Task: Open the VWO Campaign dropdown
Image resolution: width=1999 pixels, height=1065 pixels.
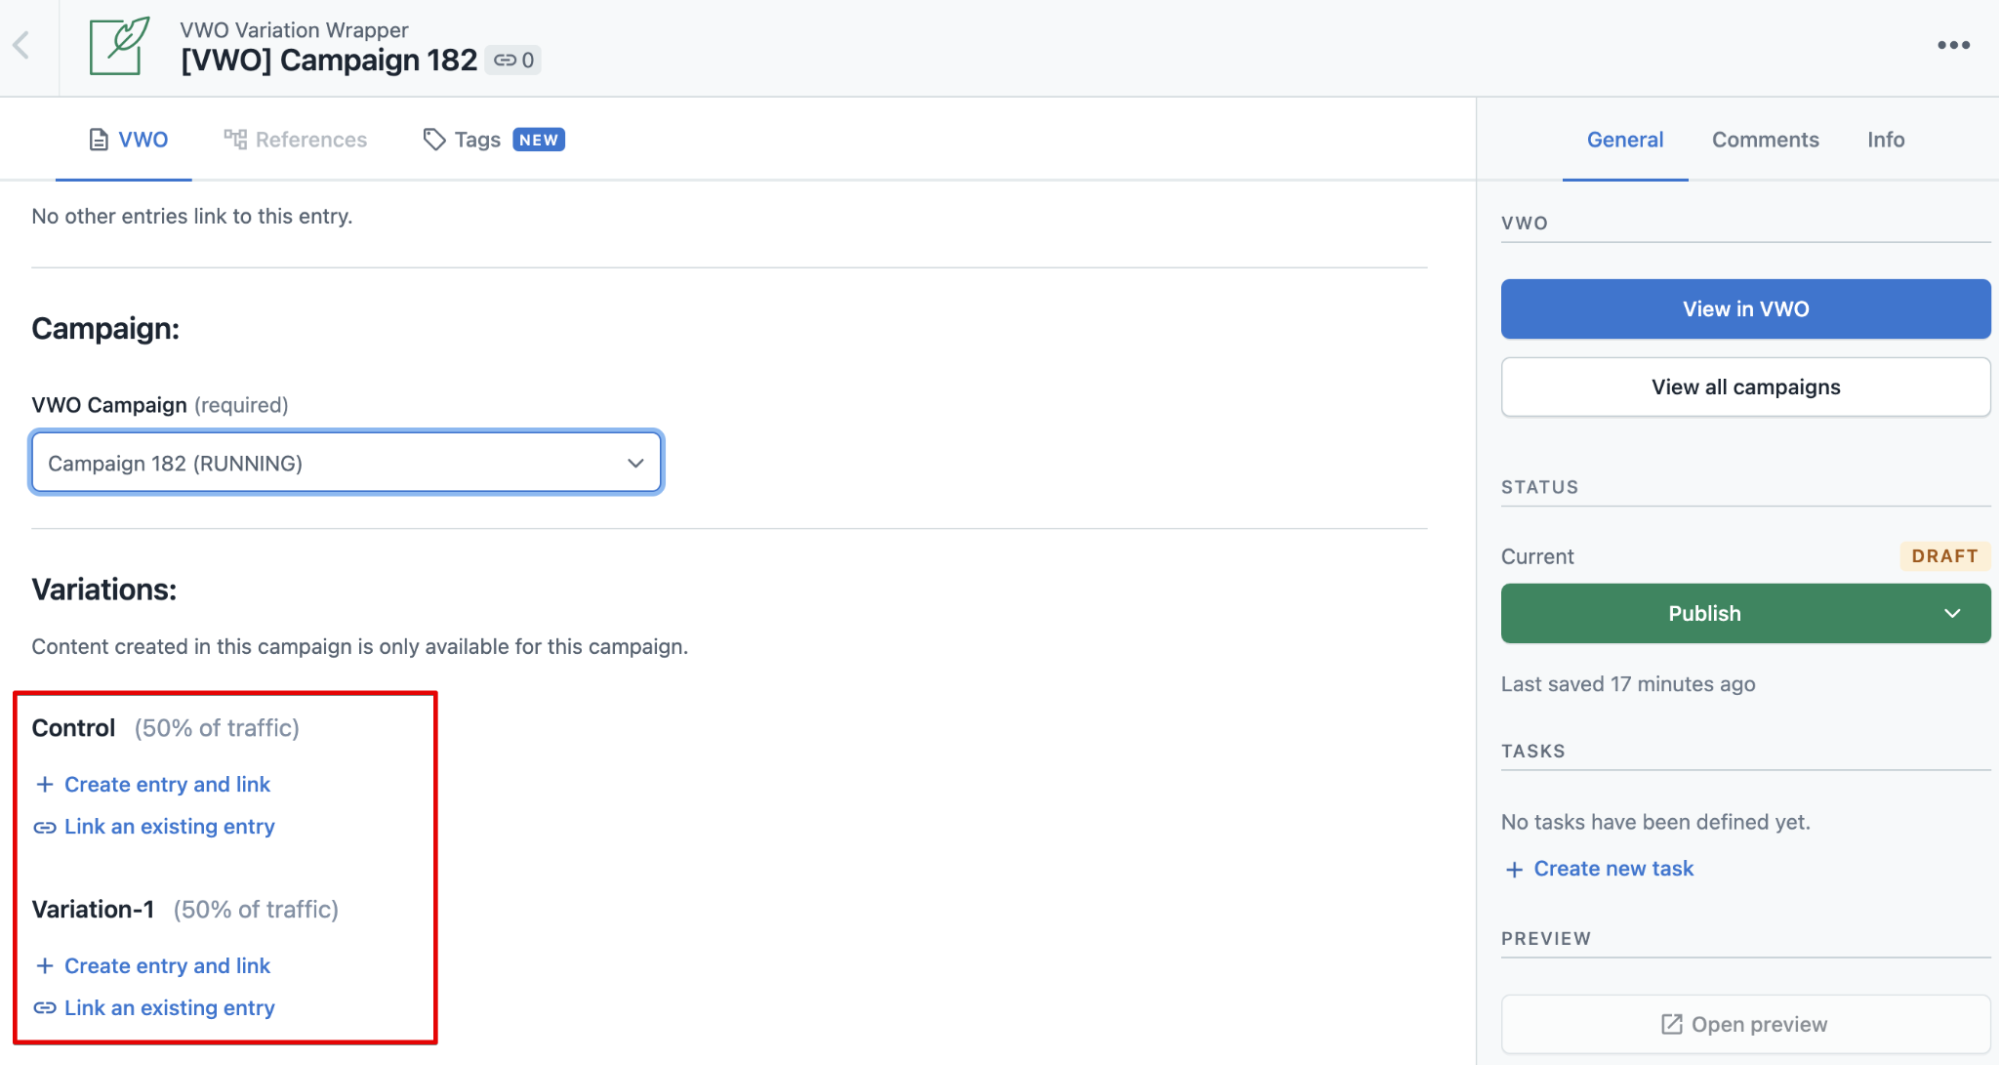Action: 346,463
